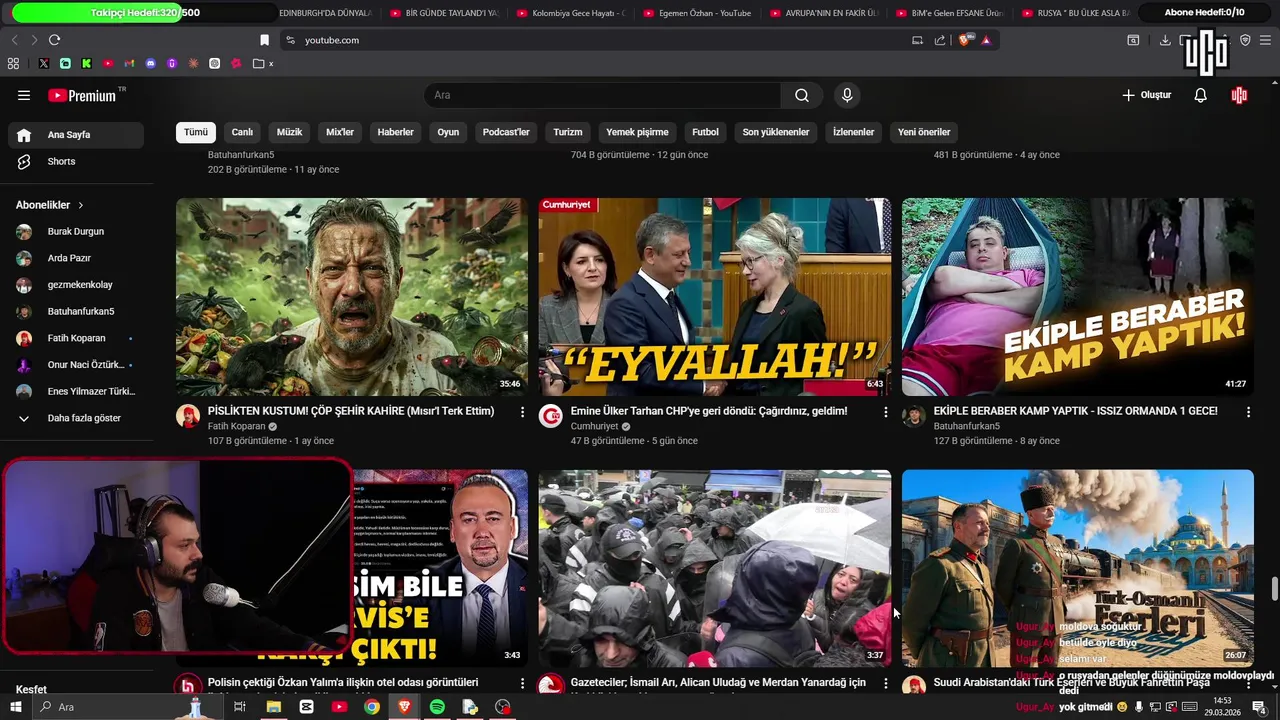Screen dimensions: 1280x720
Task: Open the YouTube hamburger guide menu
Action: tap(24, 95)
